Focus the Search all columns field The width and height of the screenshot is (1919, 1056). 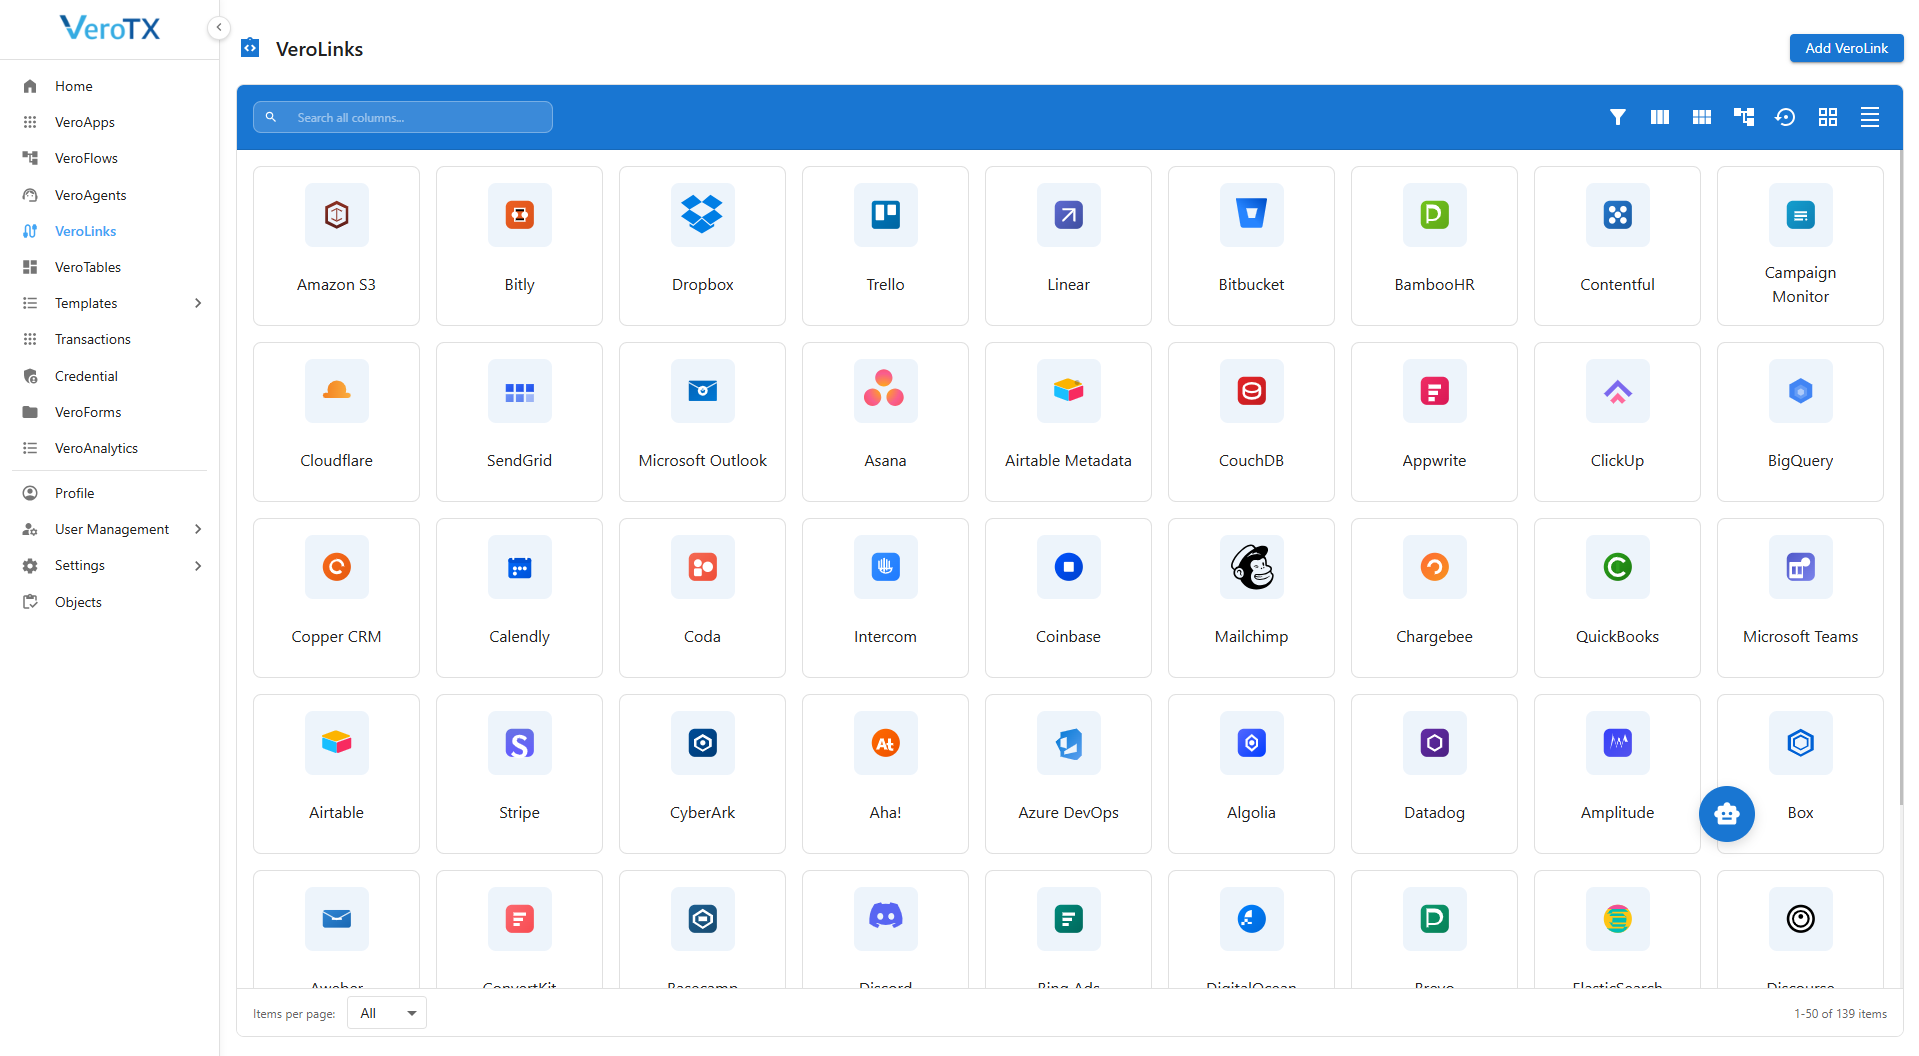[x=403, y=117]
